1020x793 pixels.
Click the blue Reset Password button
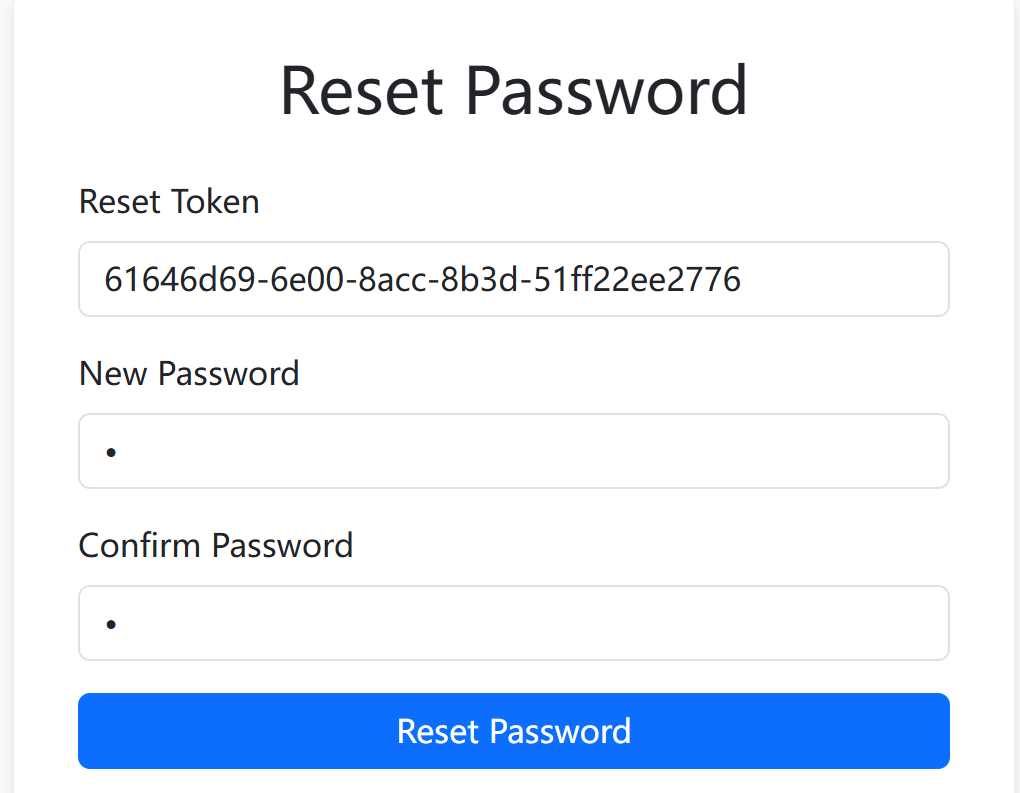click(513, 731)
